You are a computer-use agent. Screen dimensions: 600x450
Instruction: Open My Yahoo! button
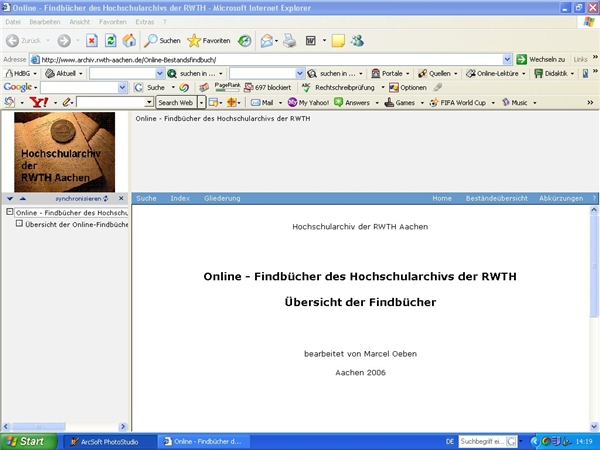(x=308, y=103)
